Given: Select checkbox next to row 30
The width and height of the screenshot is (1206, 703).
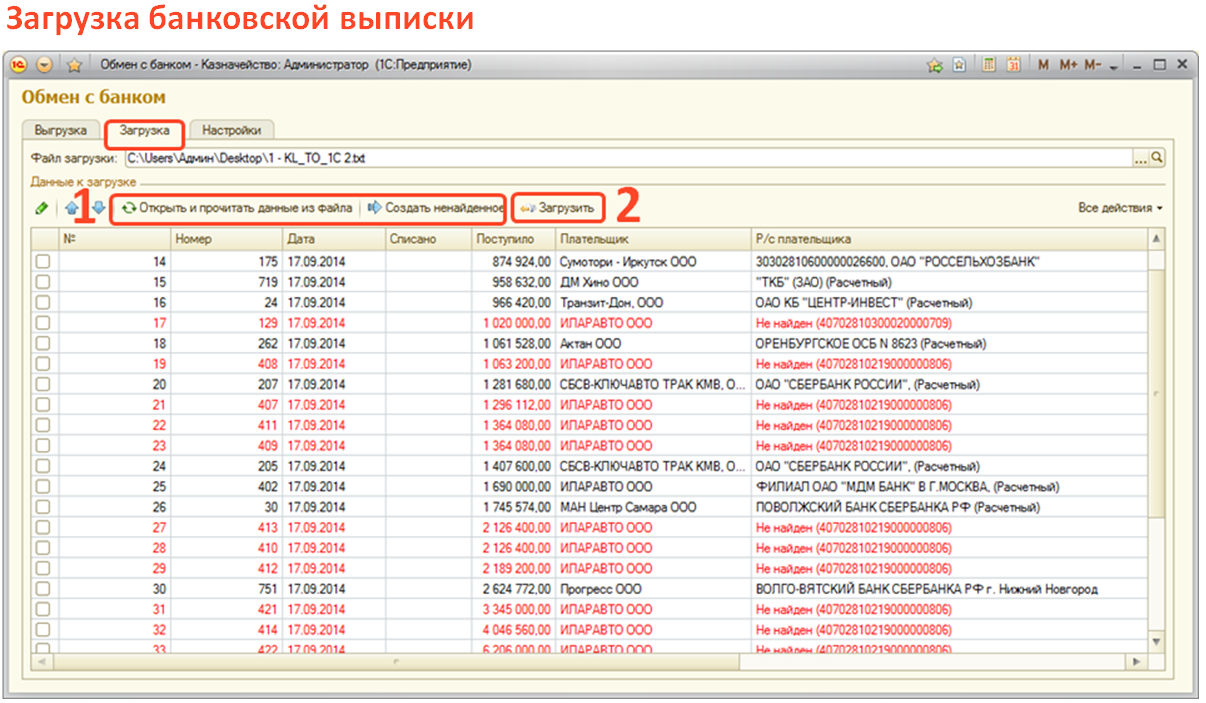Looking at the screenshot, I should (x=43, y=589).
